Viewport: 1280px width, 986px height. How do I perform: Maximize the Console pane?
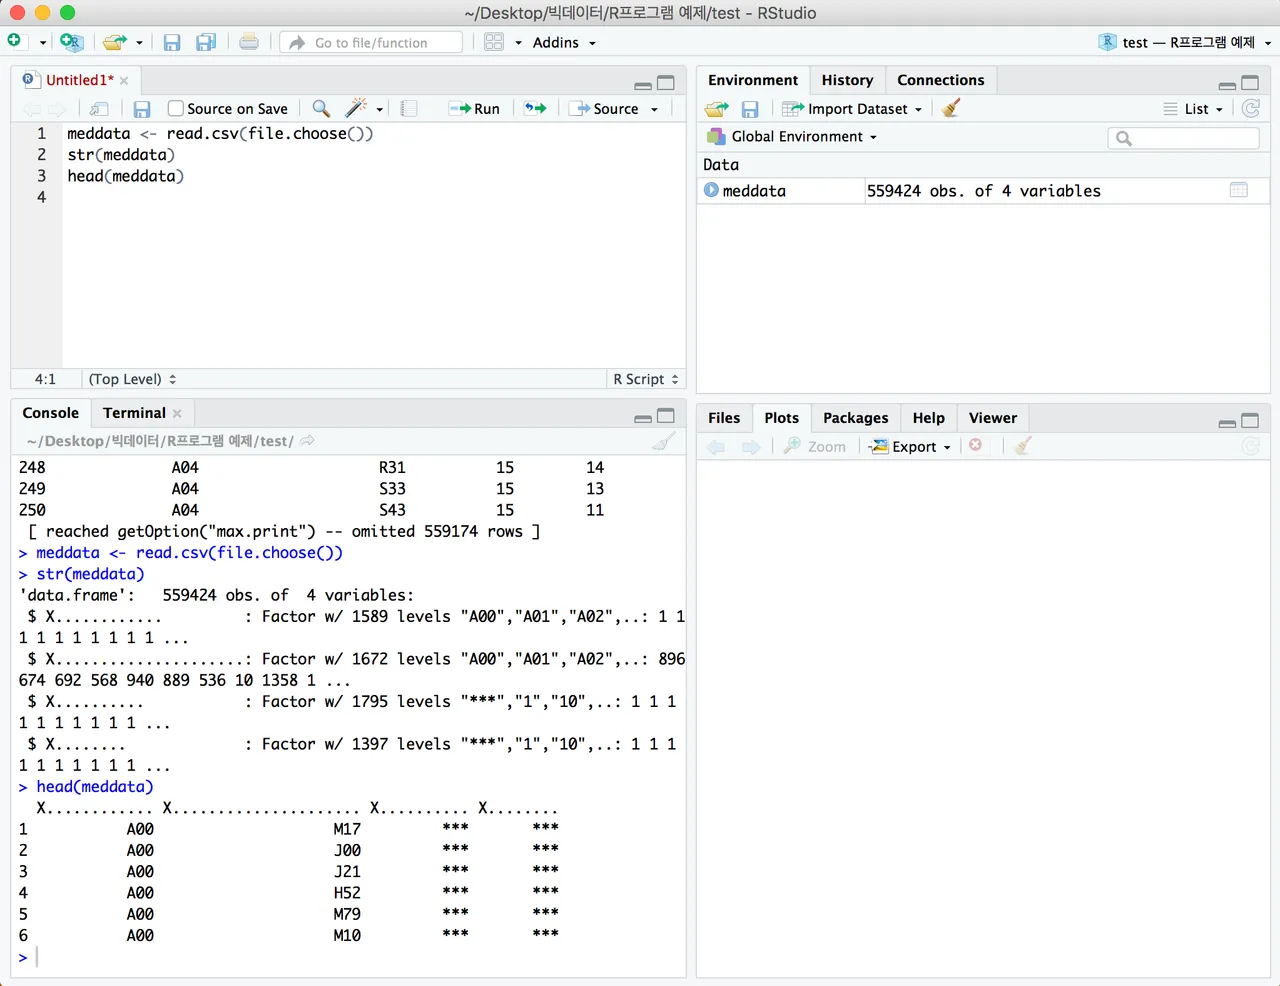pos(665,416)
